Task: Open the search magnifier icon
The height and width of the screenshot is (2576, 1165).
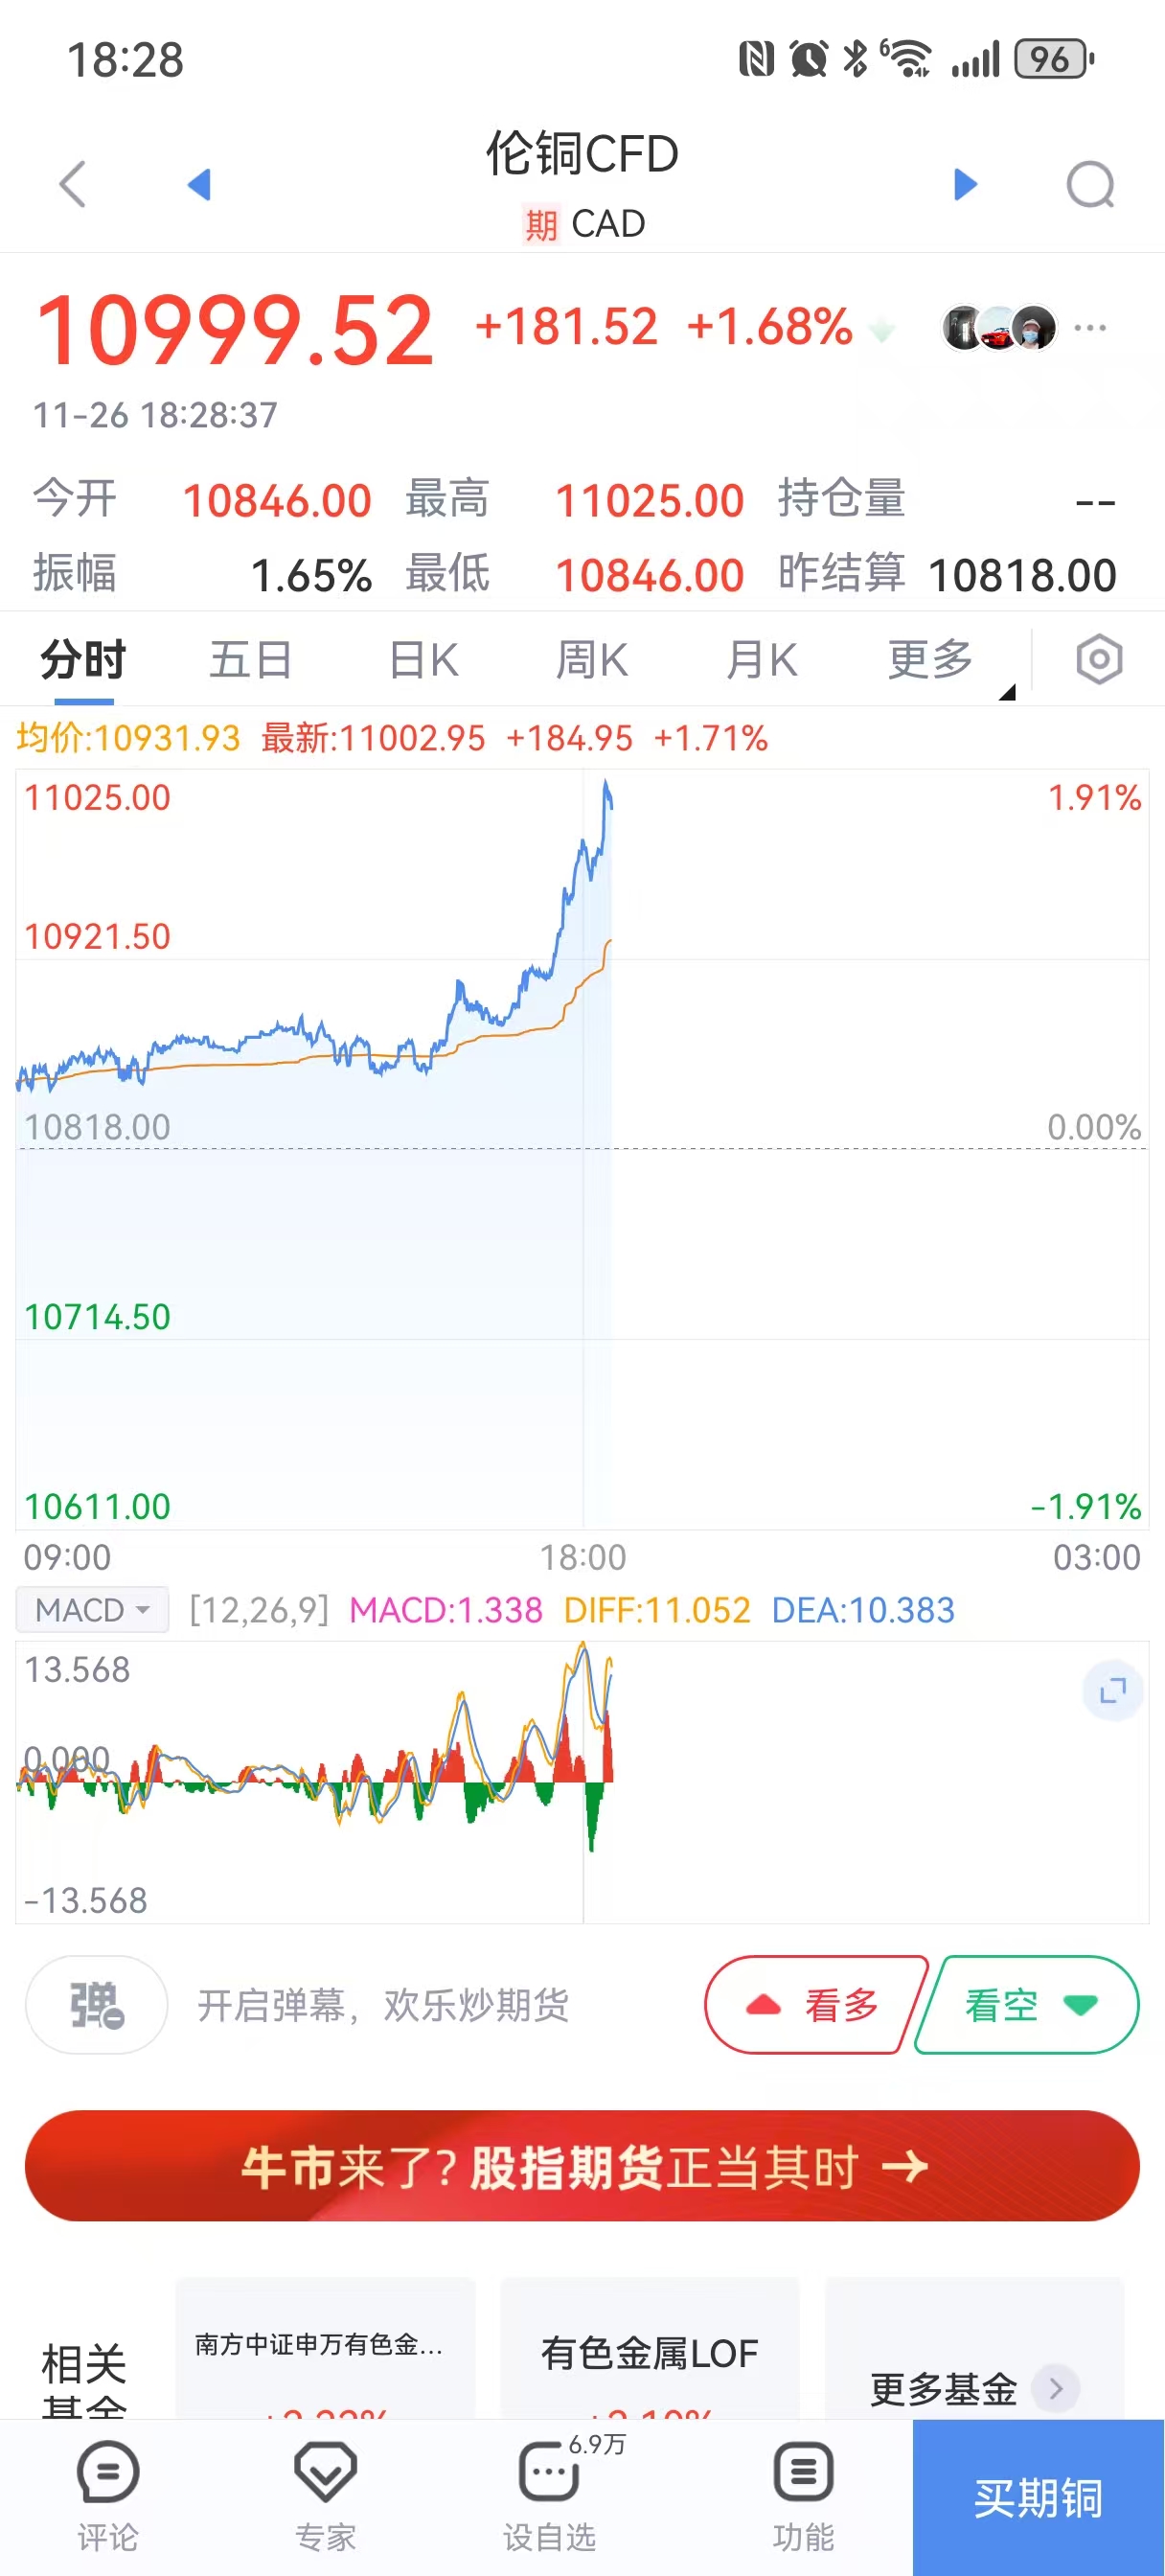Action: coord(1089,184)
